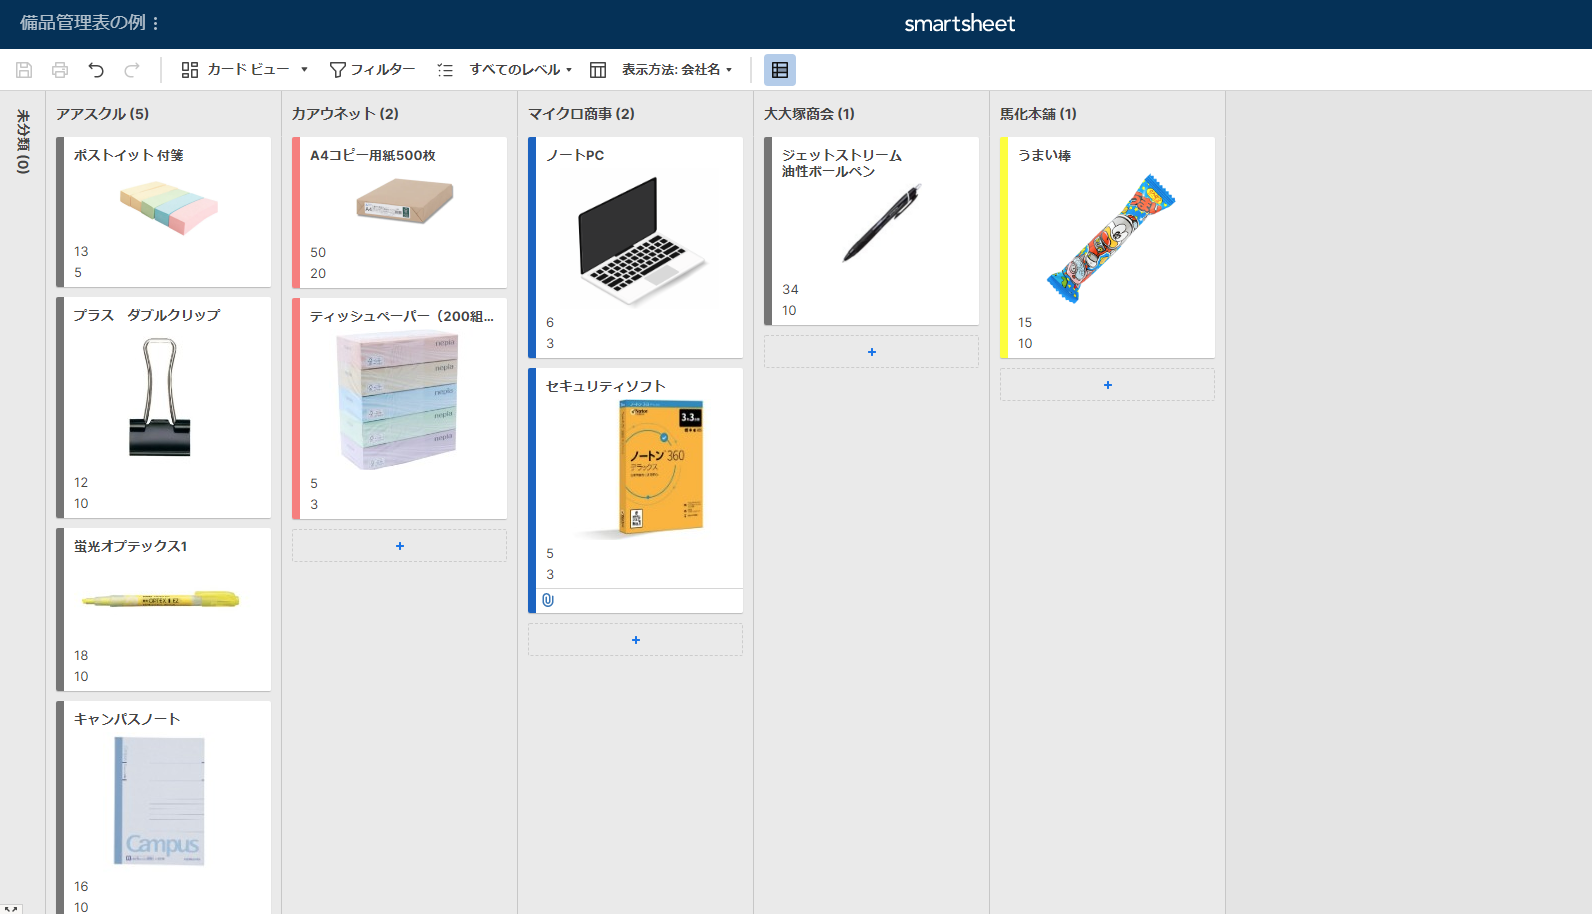Click the indent levels list icon
1592x914 pixels.
(x=445, y=70)
